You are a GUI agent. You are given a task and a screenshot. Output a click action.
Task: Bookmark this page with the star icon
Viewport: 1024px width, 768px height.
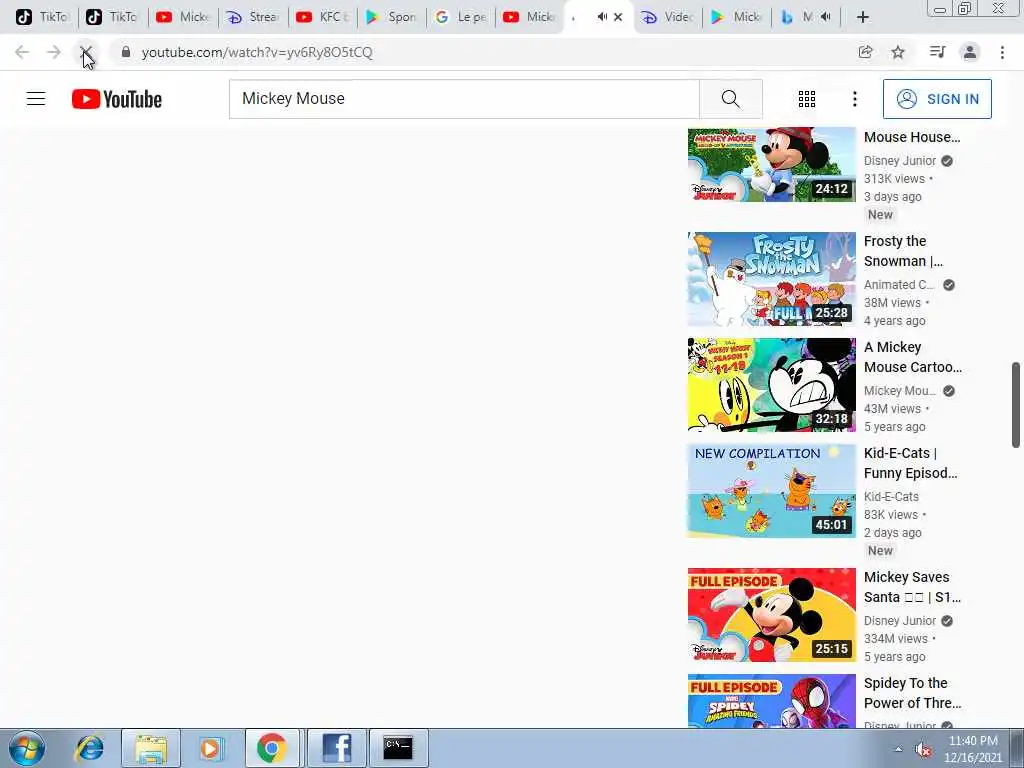[898, 52]
